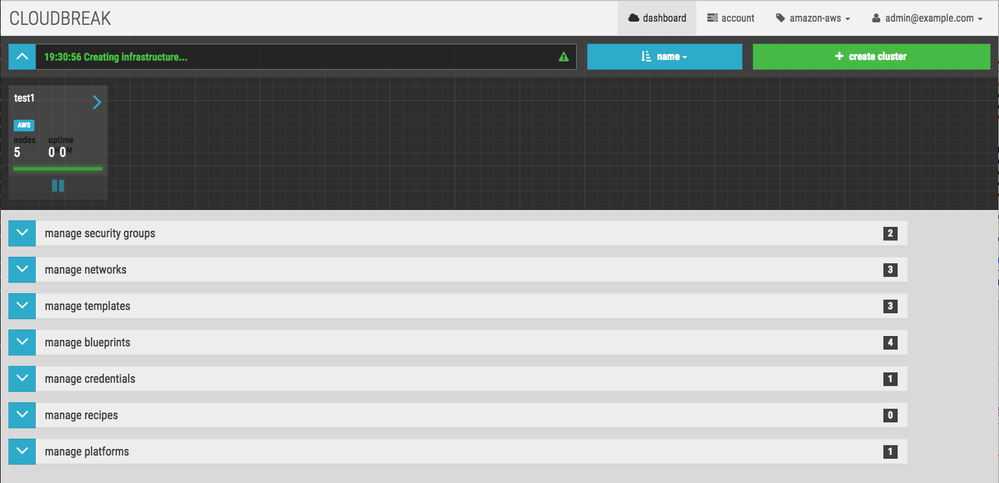This screenshot has height=483, width=999.
Task: Expand manage security groups chevron
Action: click(x=22, y=233)
